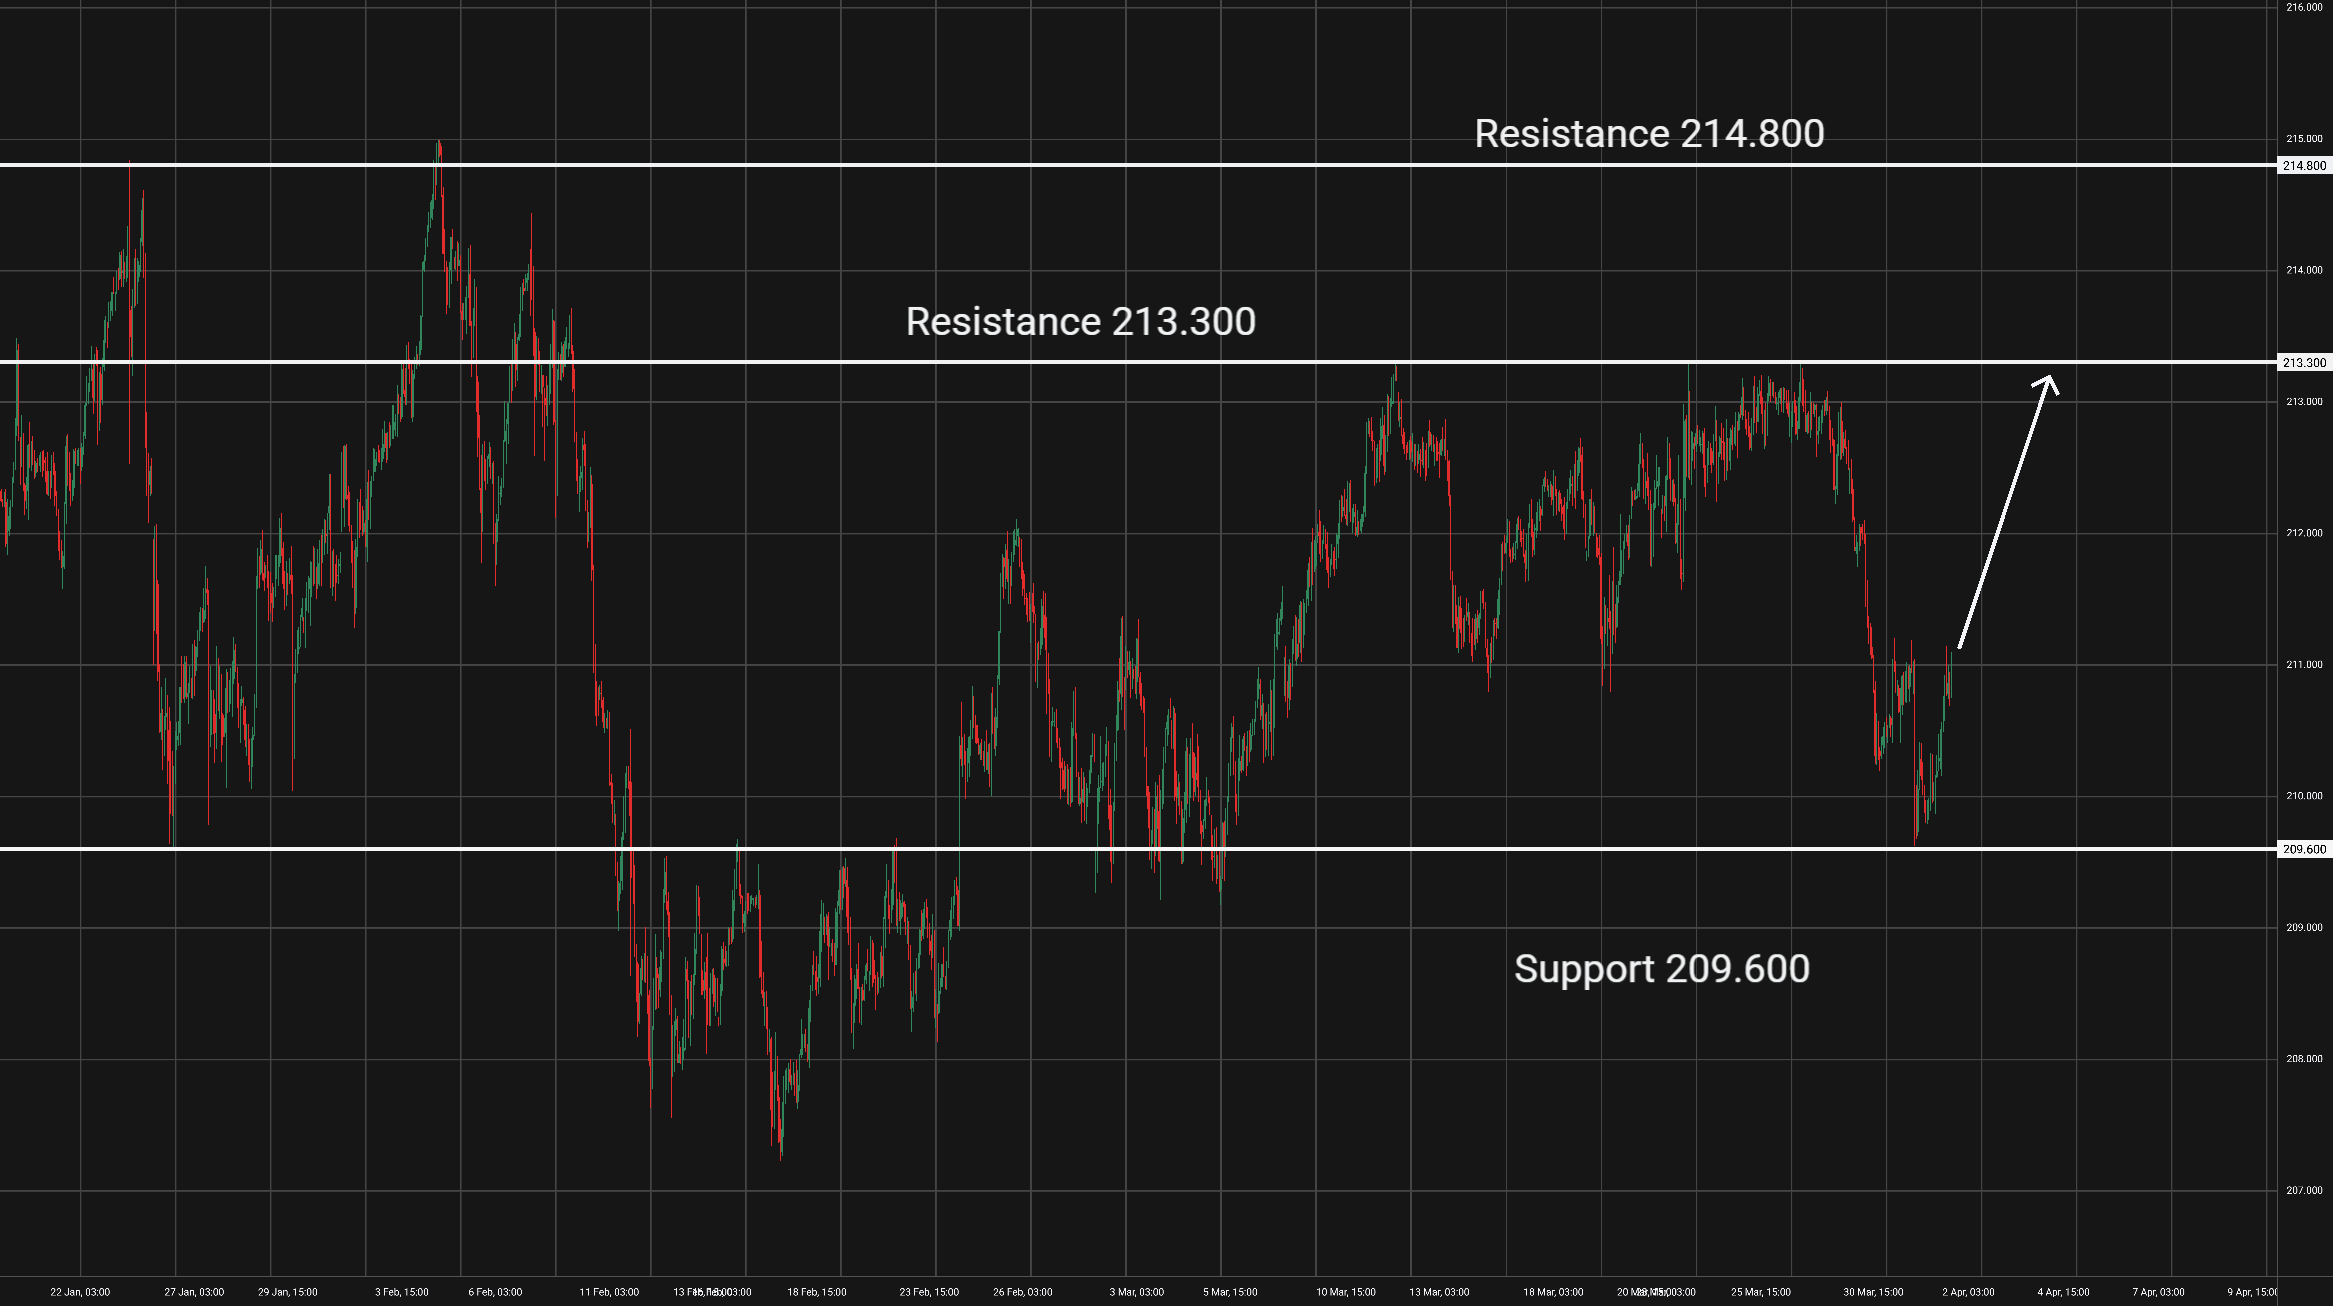Click the 5 Mar, 15:00 time label
2333x1306 pixels.
[1230, 1292]
